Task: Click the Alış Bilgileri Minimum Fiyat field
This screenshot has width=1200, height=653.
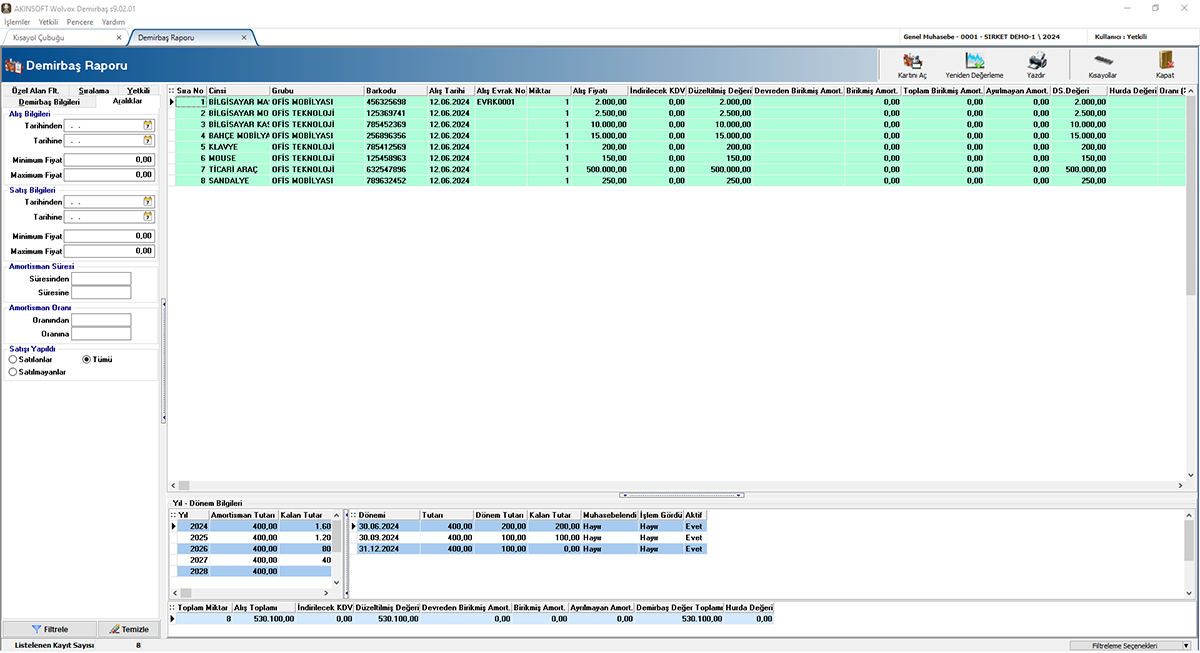Action: (110, 160)
